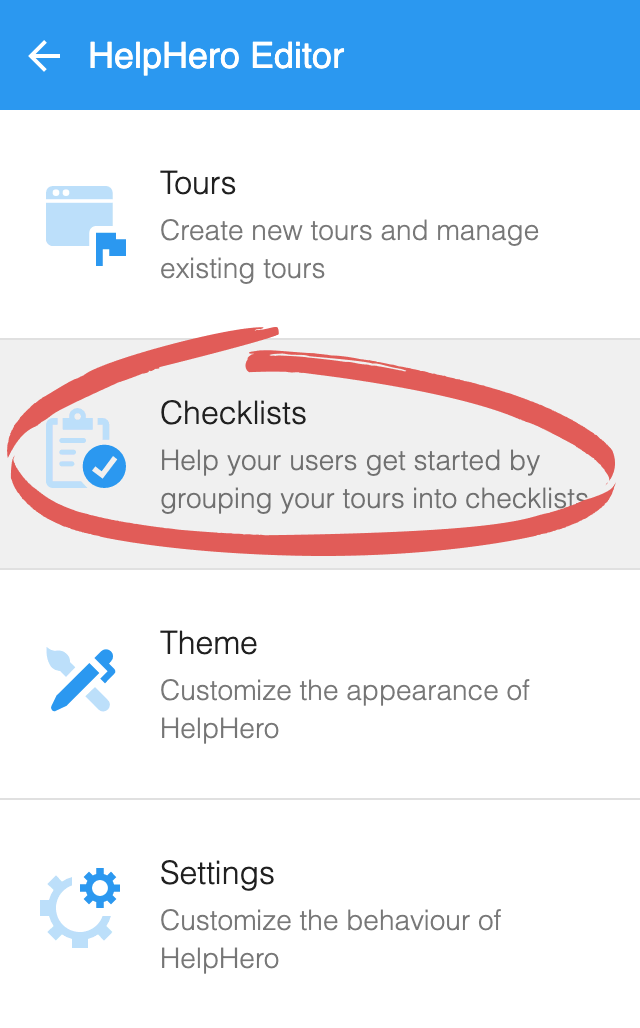This screenshot has width=640, height=1028.
Task: Click the blue flag on Tours icon
Action: [110, 248]
